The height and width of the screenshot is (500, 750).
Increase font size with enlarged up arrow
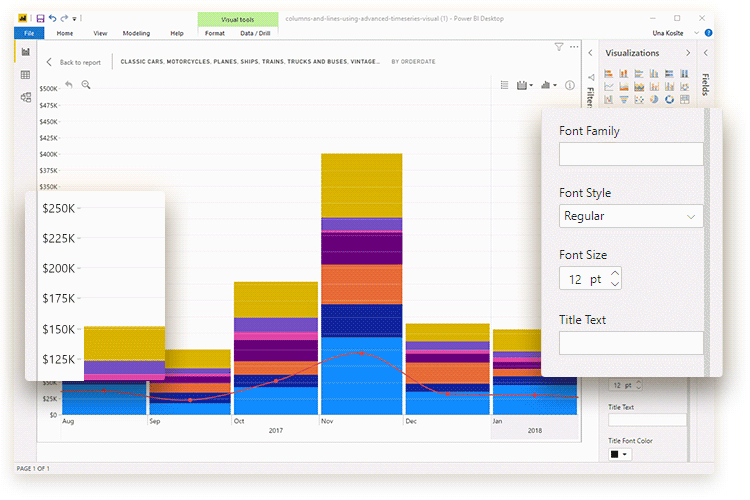coord(615,273)
